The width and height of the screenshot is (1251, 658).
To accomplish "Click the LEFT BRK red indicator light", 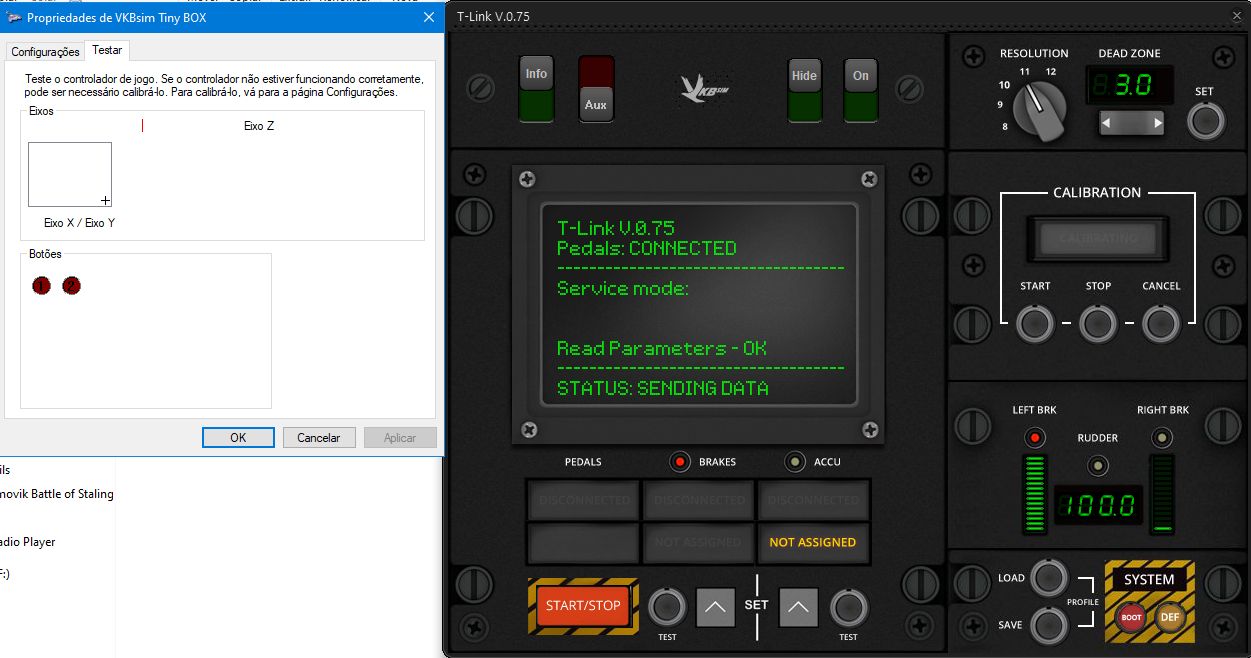I will point(1034,438).
